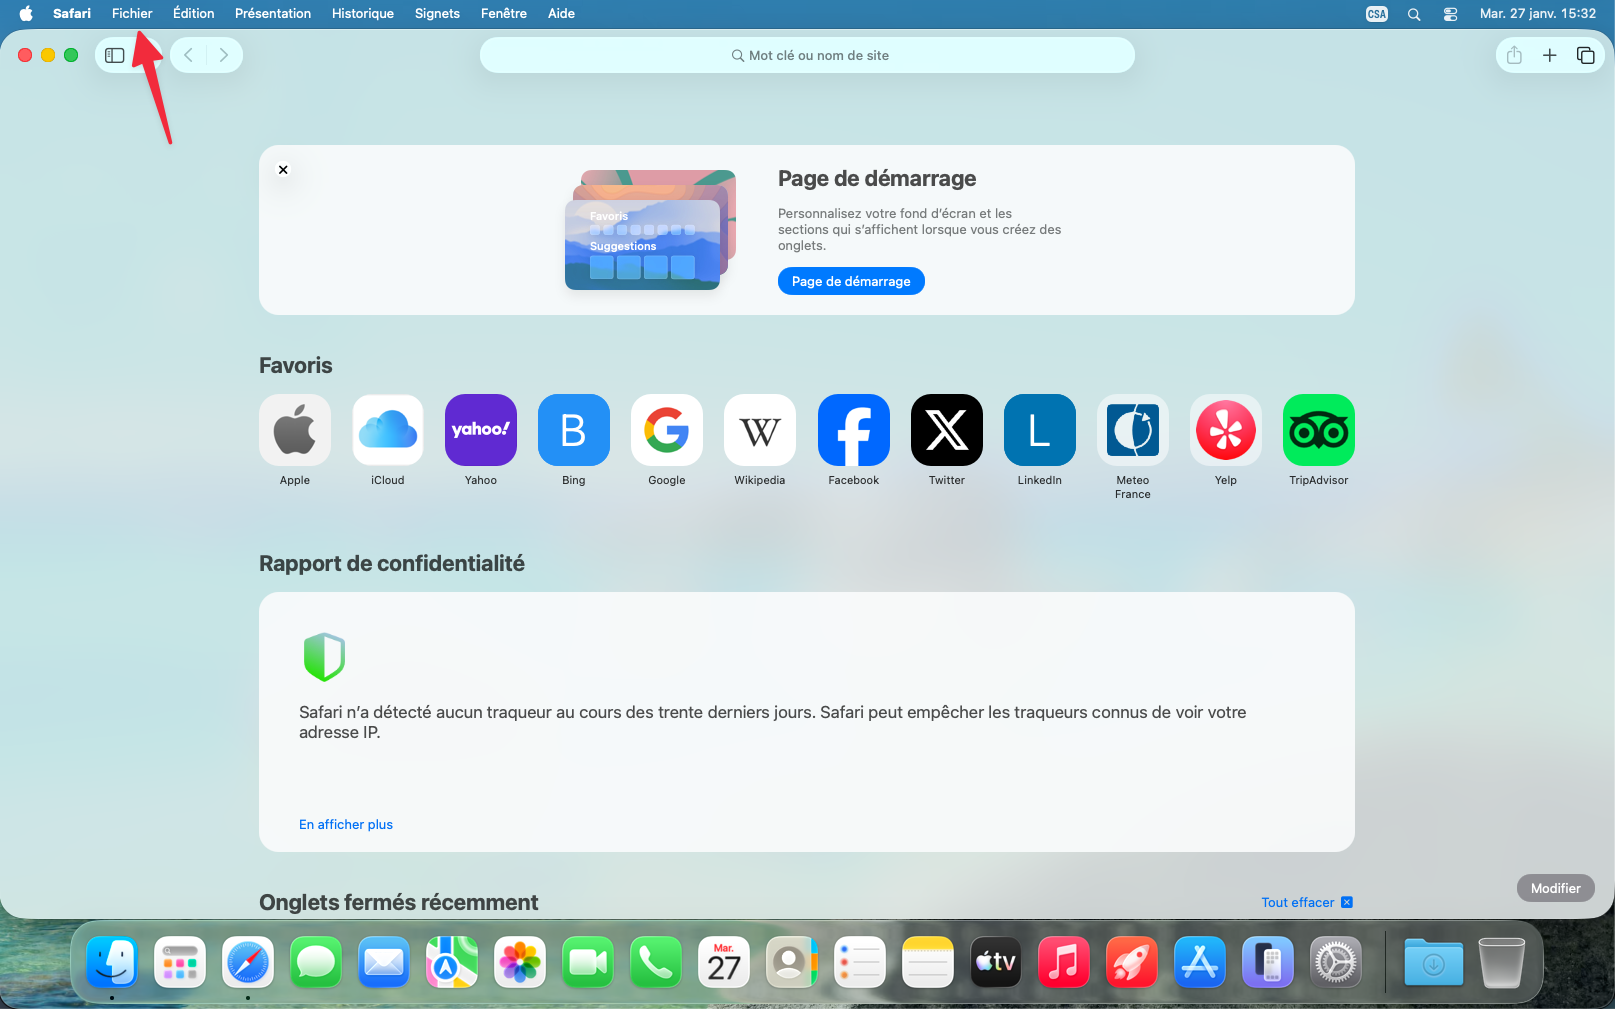Screen dimensions: 1615x1009
Task: Open Music from the Dock
Action: coord(1064,963)
